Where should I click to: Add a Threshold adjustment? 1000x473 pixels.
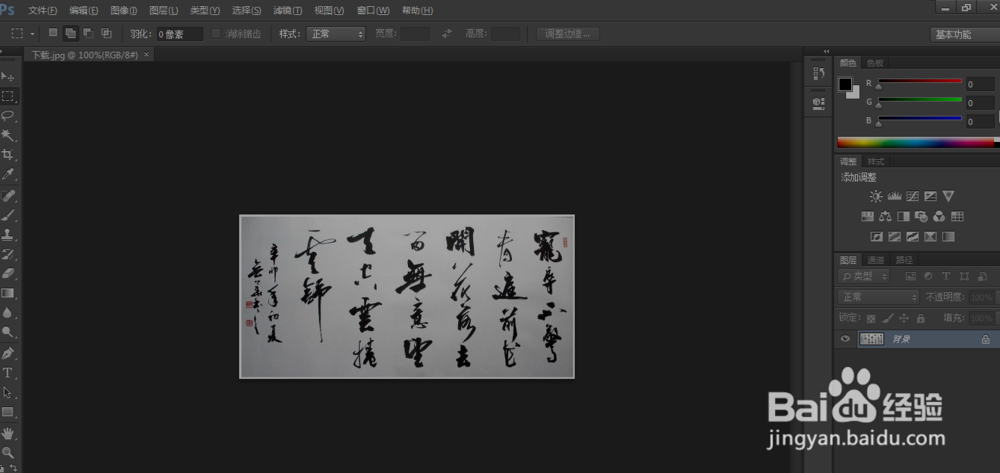click(x=913, y=236)
